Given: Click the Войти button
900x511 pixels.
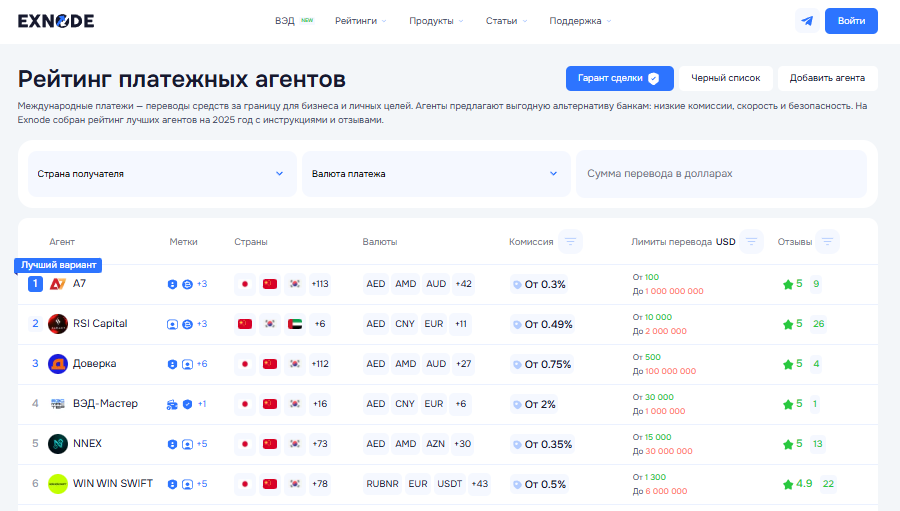Looking at the screenshot, I should (851, 21).
